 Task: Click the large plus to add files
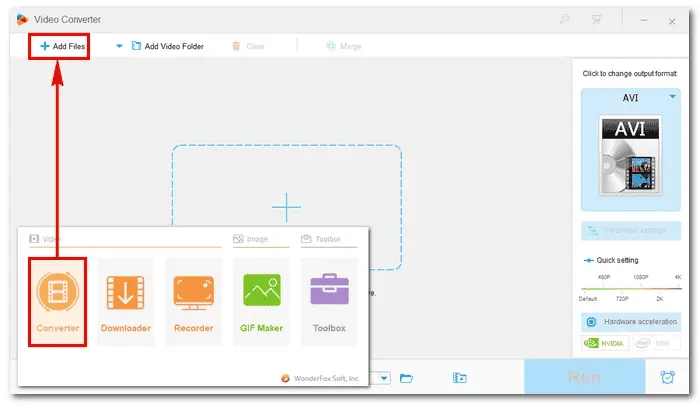286,207
